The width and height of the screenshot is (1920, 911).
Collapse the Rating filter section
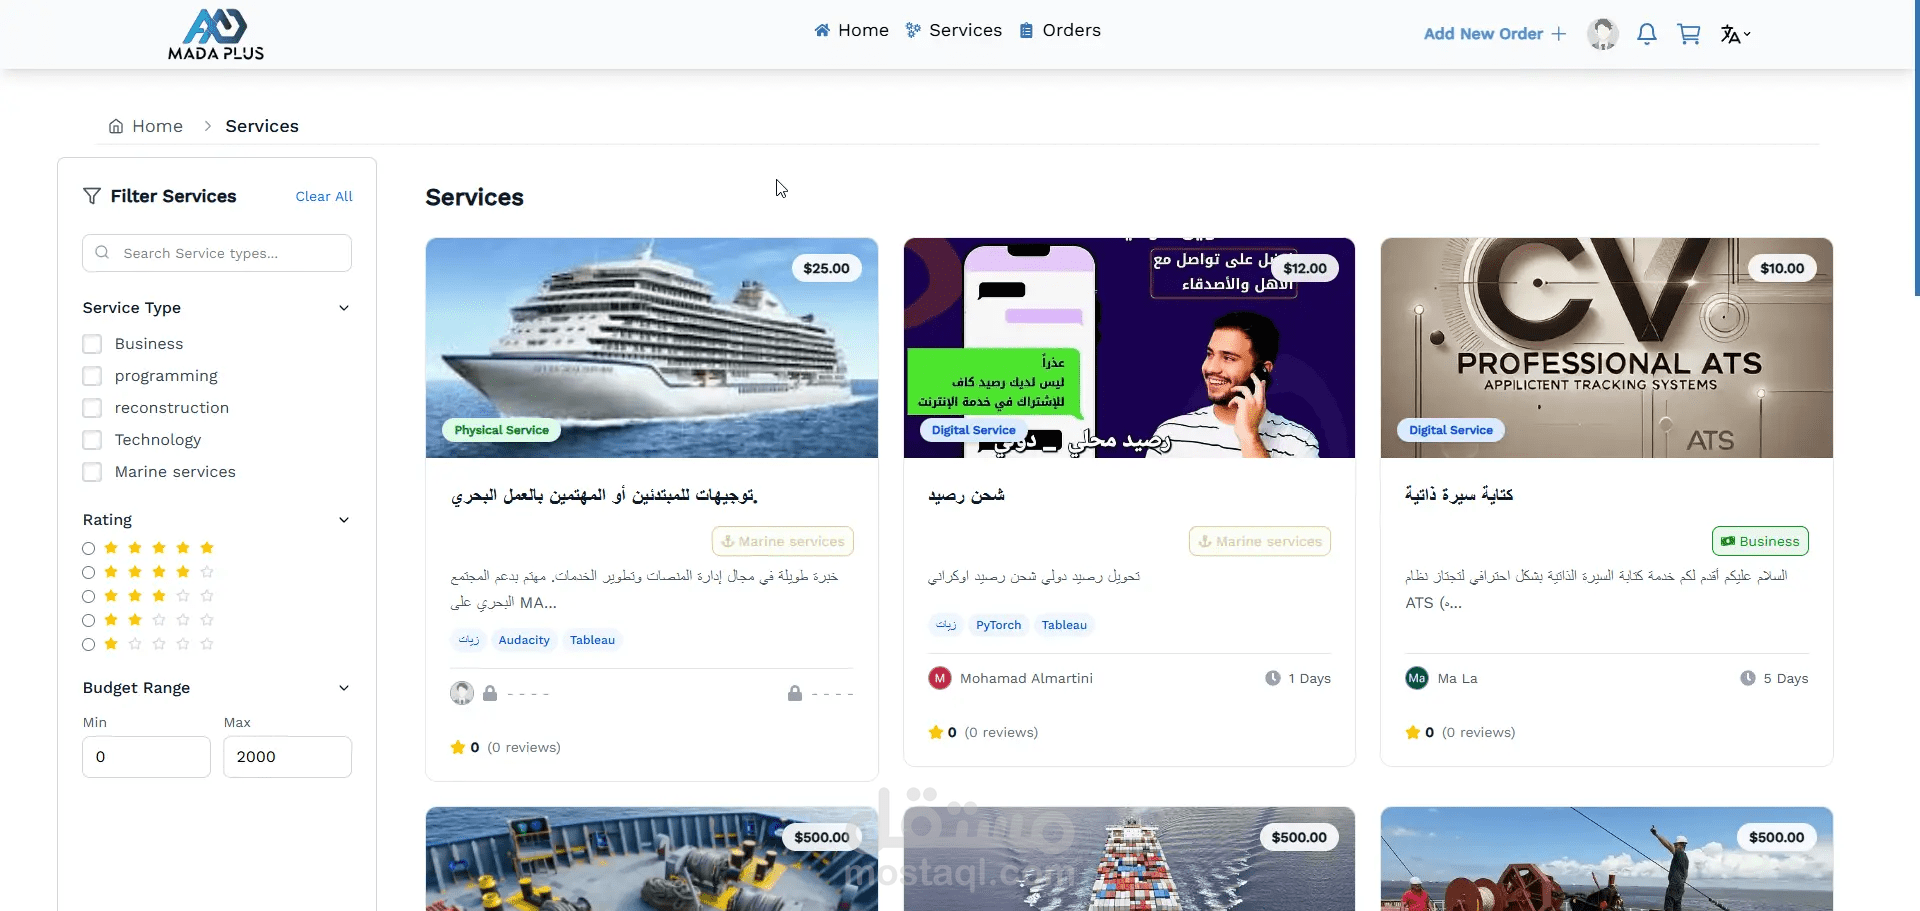pos(344,520)
